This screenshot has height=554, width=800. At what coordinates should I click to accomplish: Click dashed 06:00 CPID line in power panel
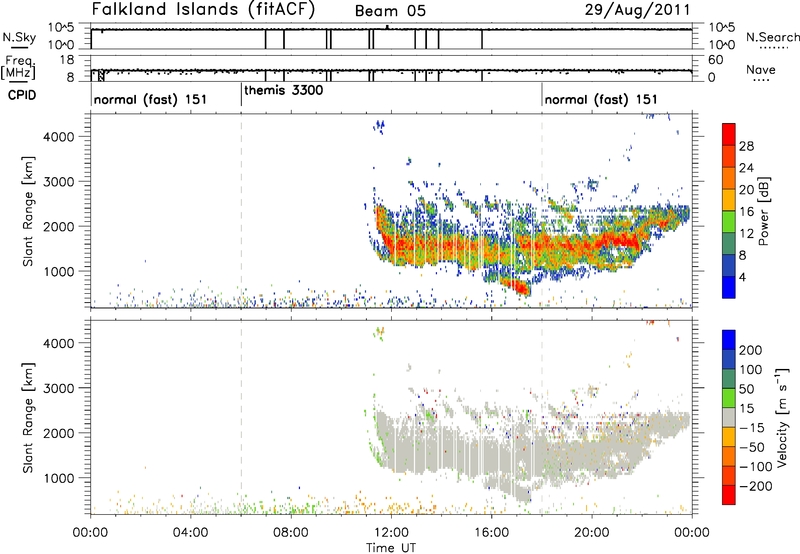pyautogui.click(x=241, y=210)
